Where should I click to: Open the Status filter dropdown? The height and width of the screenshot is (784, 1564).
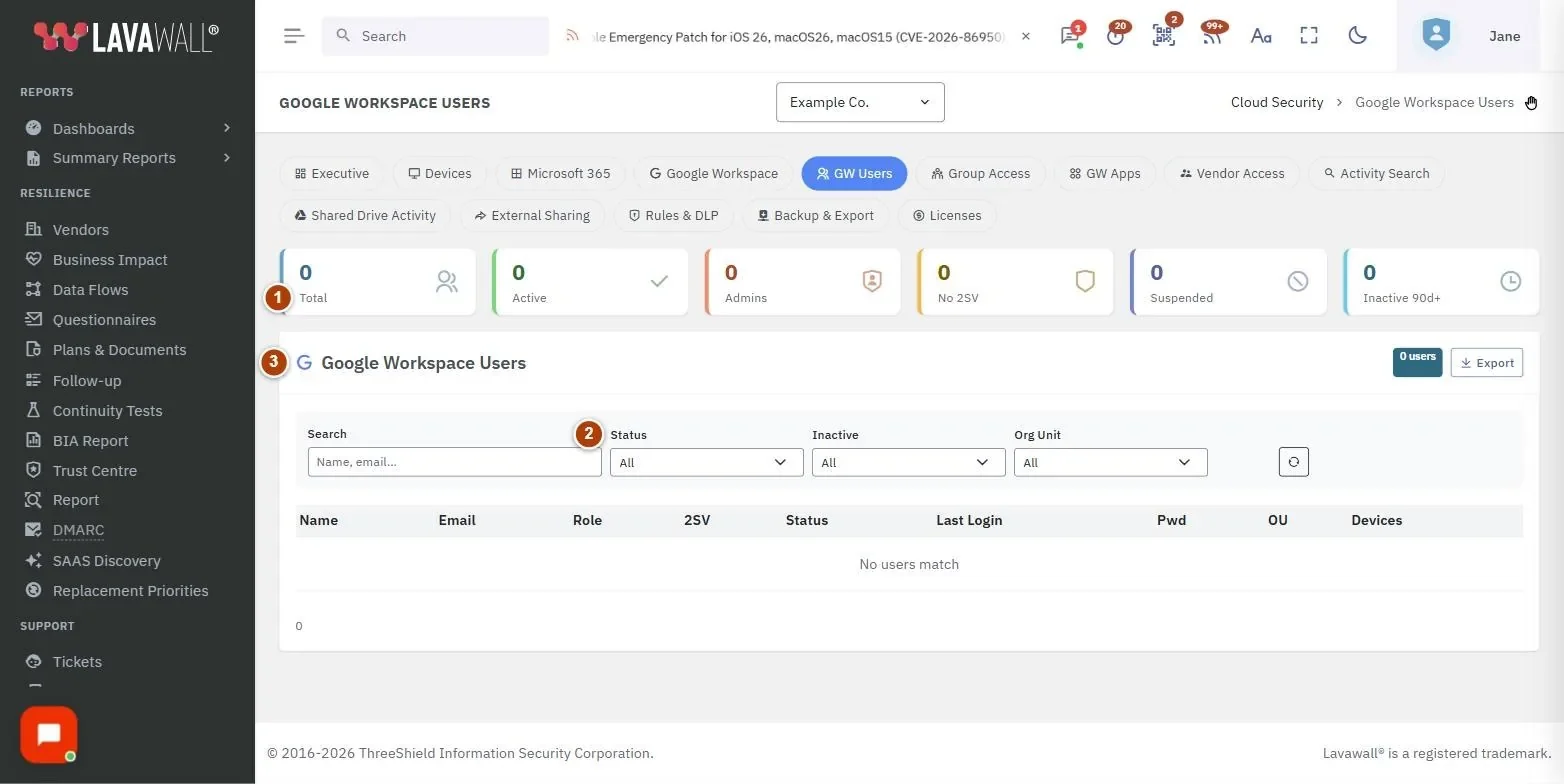tap(706, 462)
